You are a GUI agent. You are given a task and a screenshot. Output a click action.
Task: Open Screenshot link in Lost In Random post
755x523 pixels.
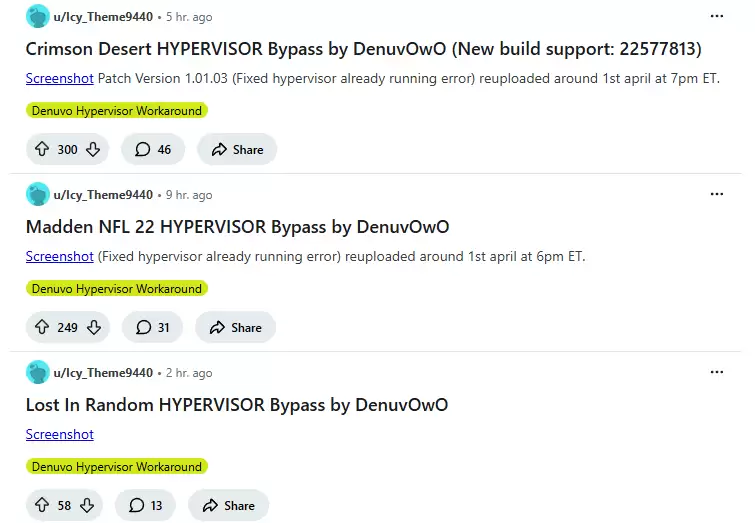coord(60,434)
